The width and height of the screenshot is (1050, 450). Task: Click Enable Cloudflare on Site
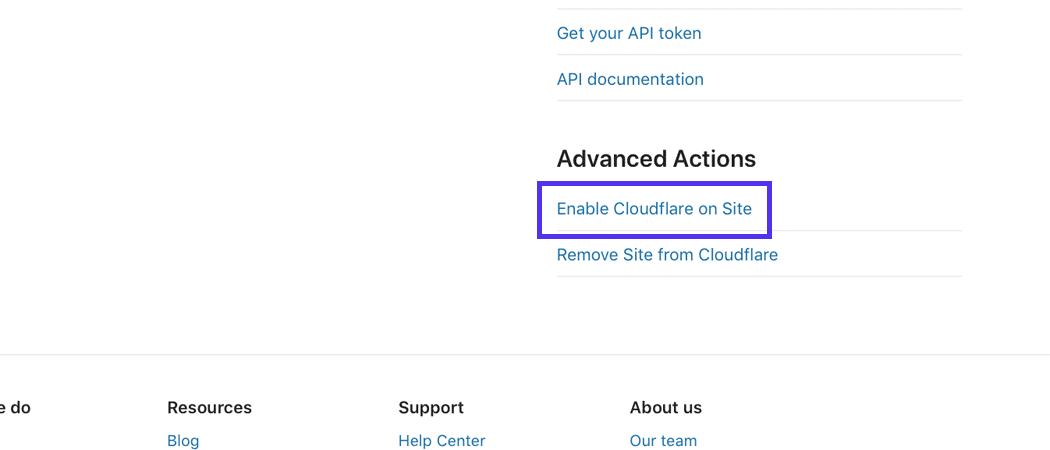654,209
